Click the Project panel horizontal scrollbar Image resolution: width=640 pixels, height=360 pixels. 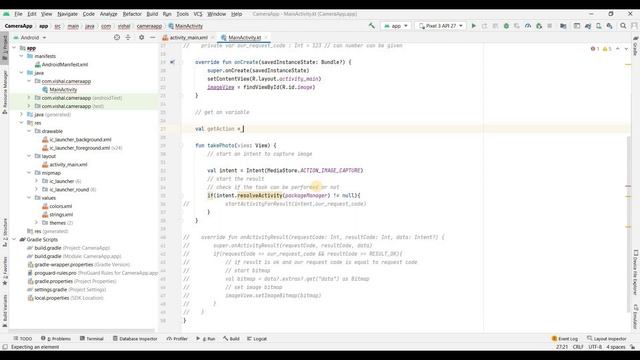point(82,331)
